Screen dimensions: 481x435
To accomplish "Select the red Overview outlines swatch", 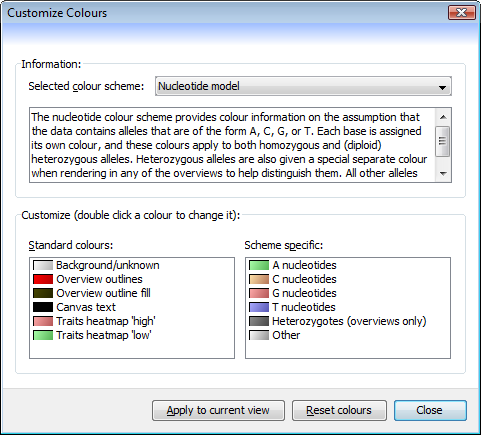I will [43, 279].
